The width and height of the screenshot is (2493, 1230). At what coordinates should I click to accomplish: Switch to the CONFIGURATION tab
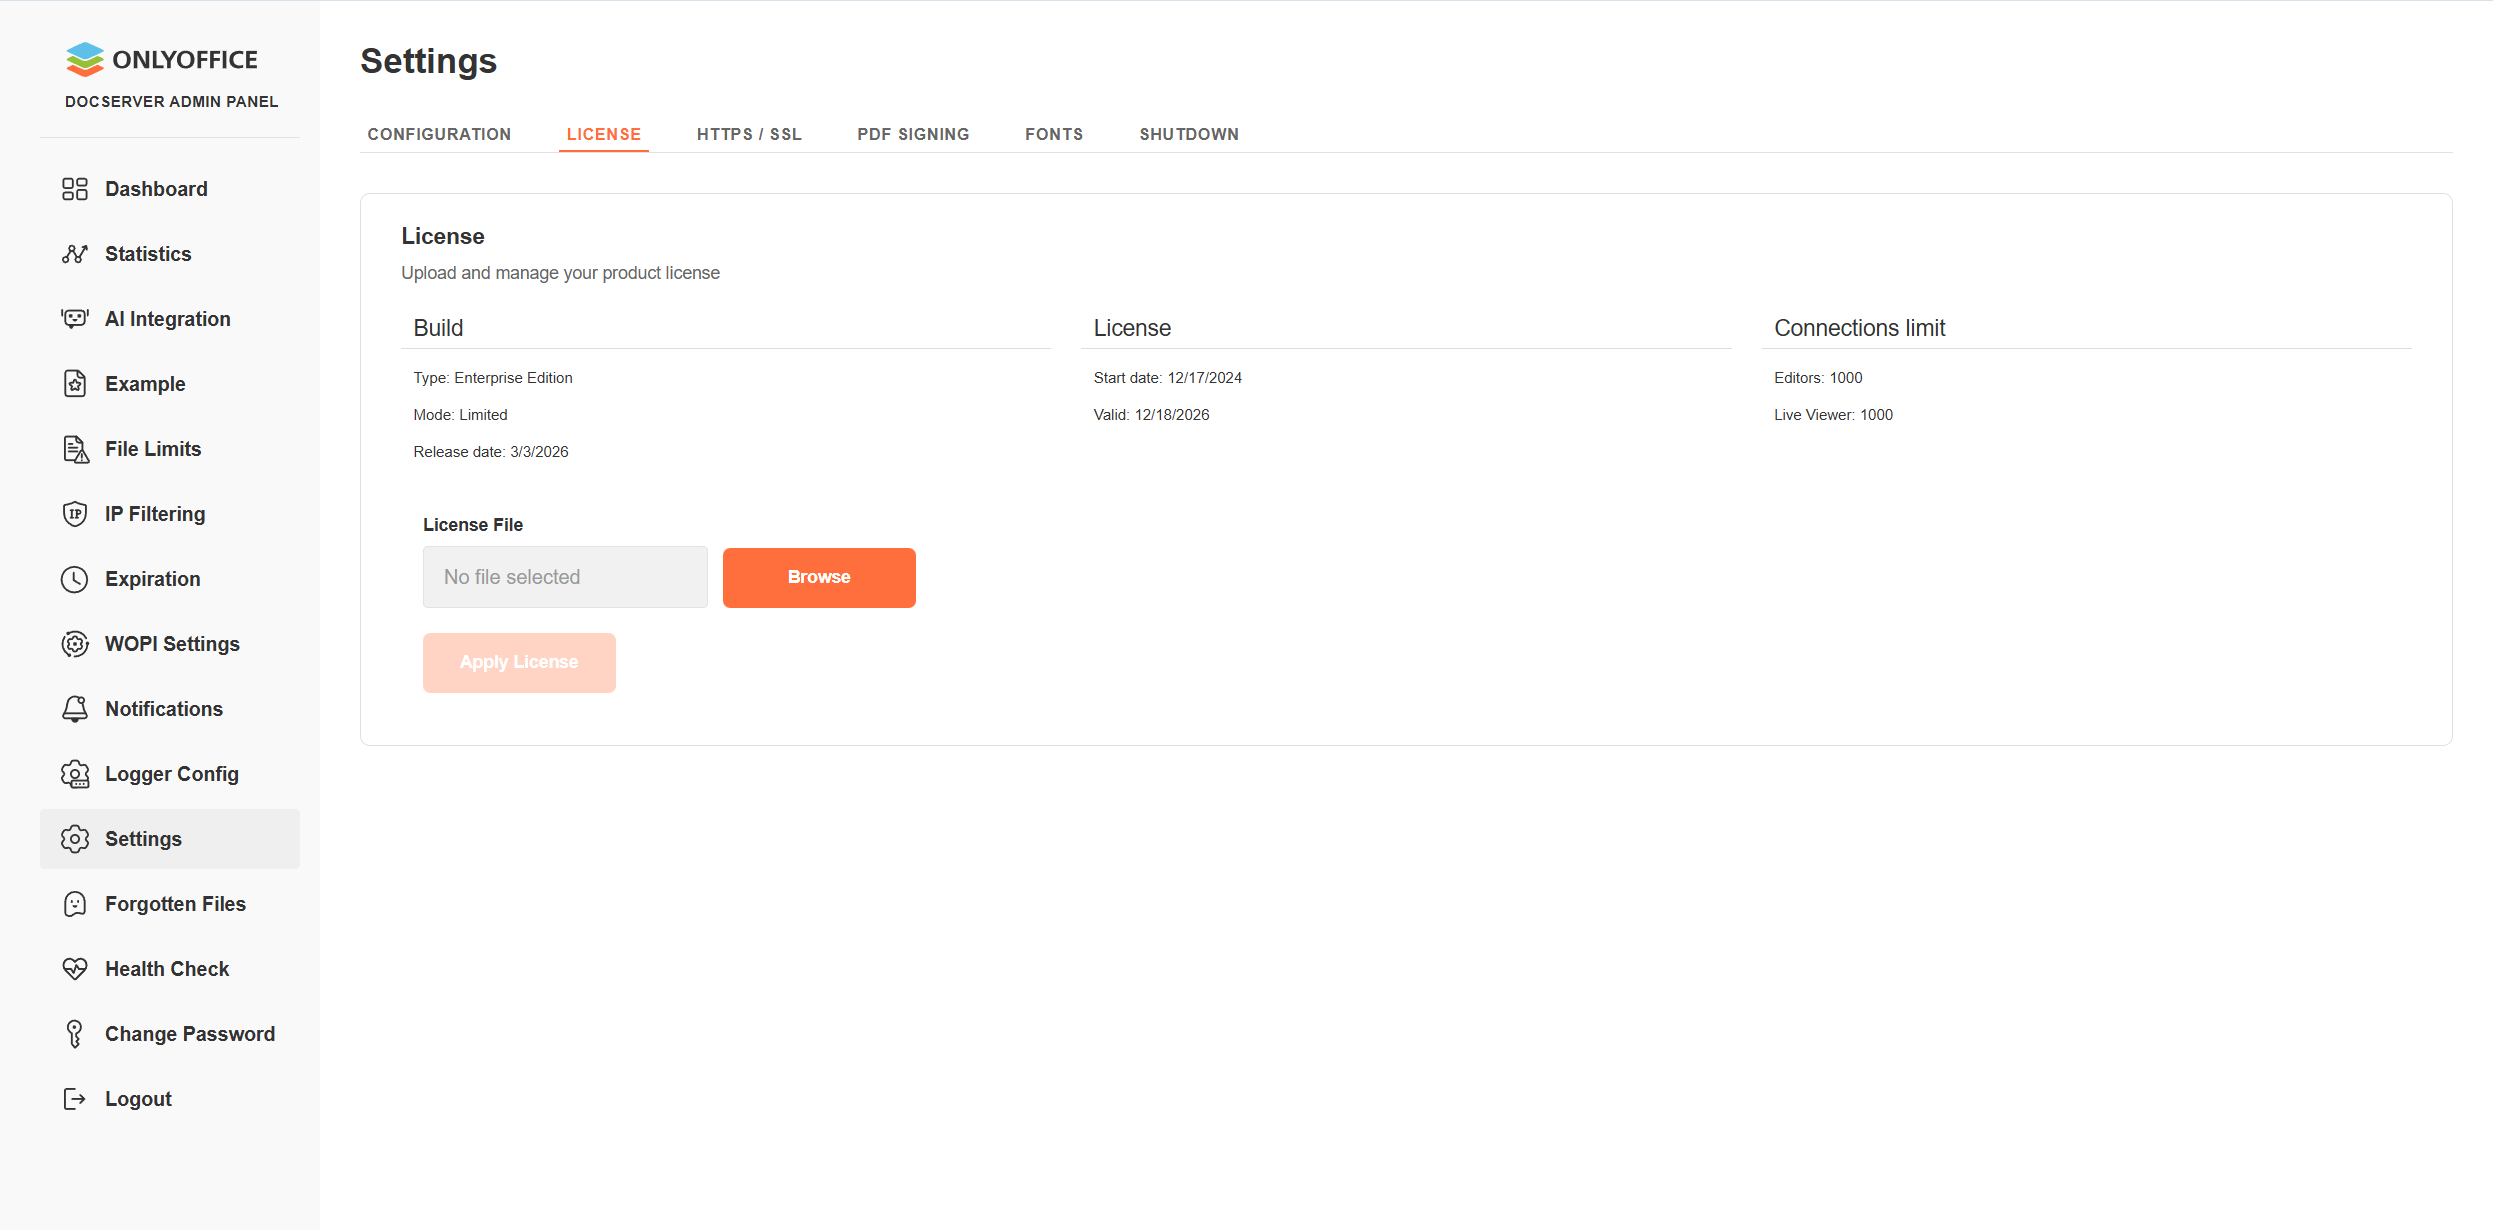point(440,133)
